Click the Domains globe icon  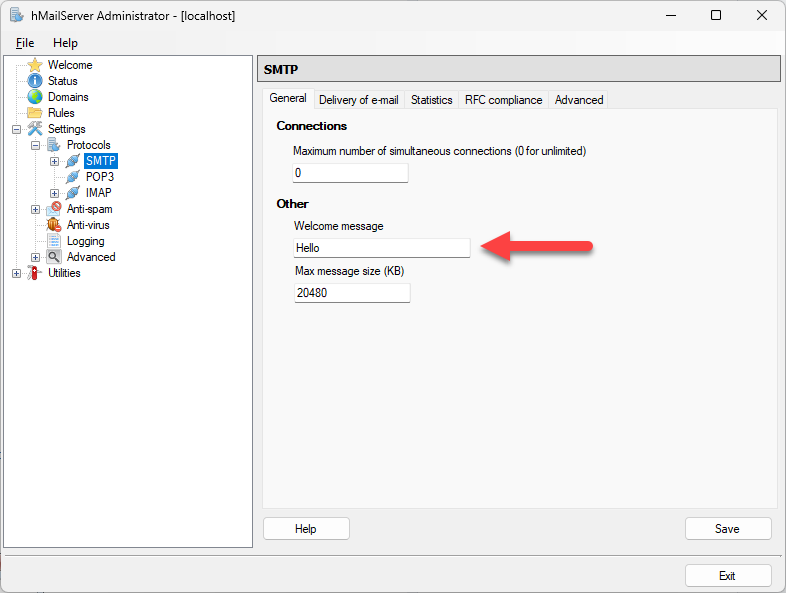pyautogui.click(x=35, y=97)
